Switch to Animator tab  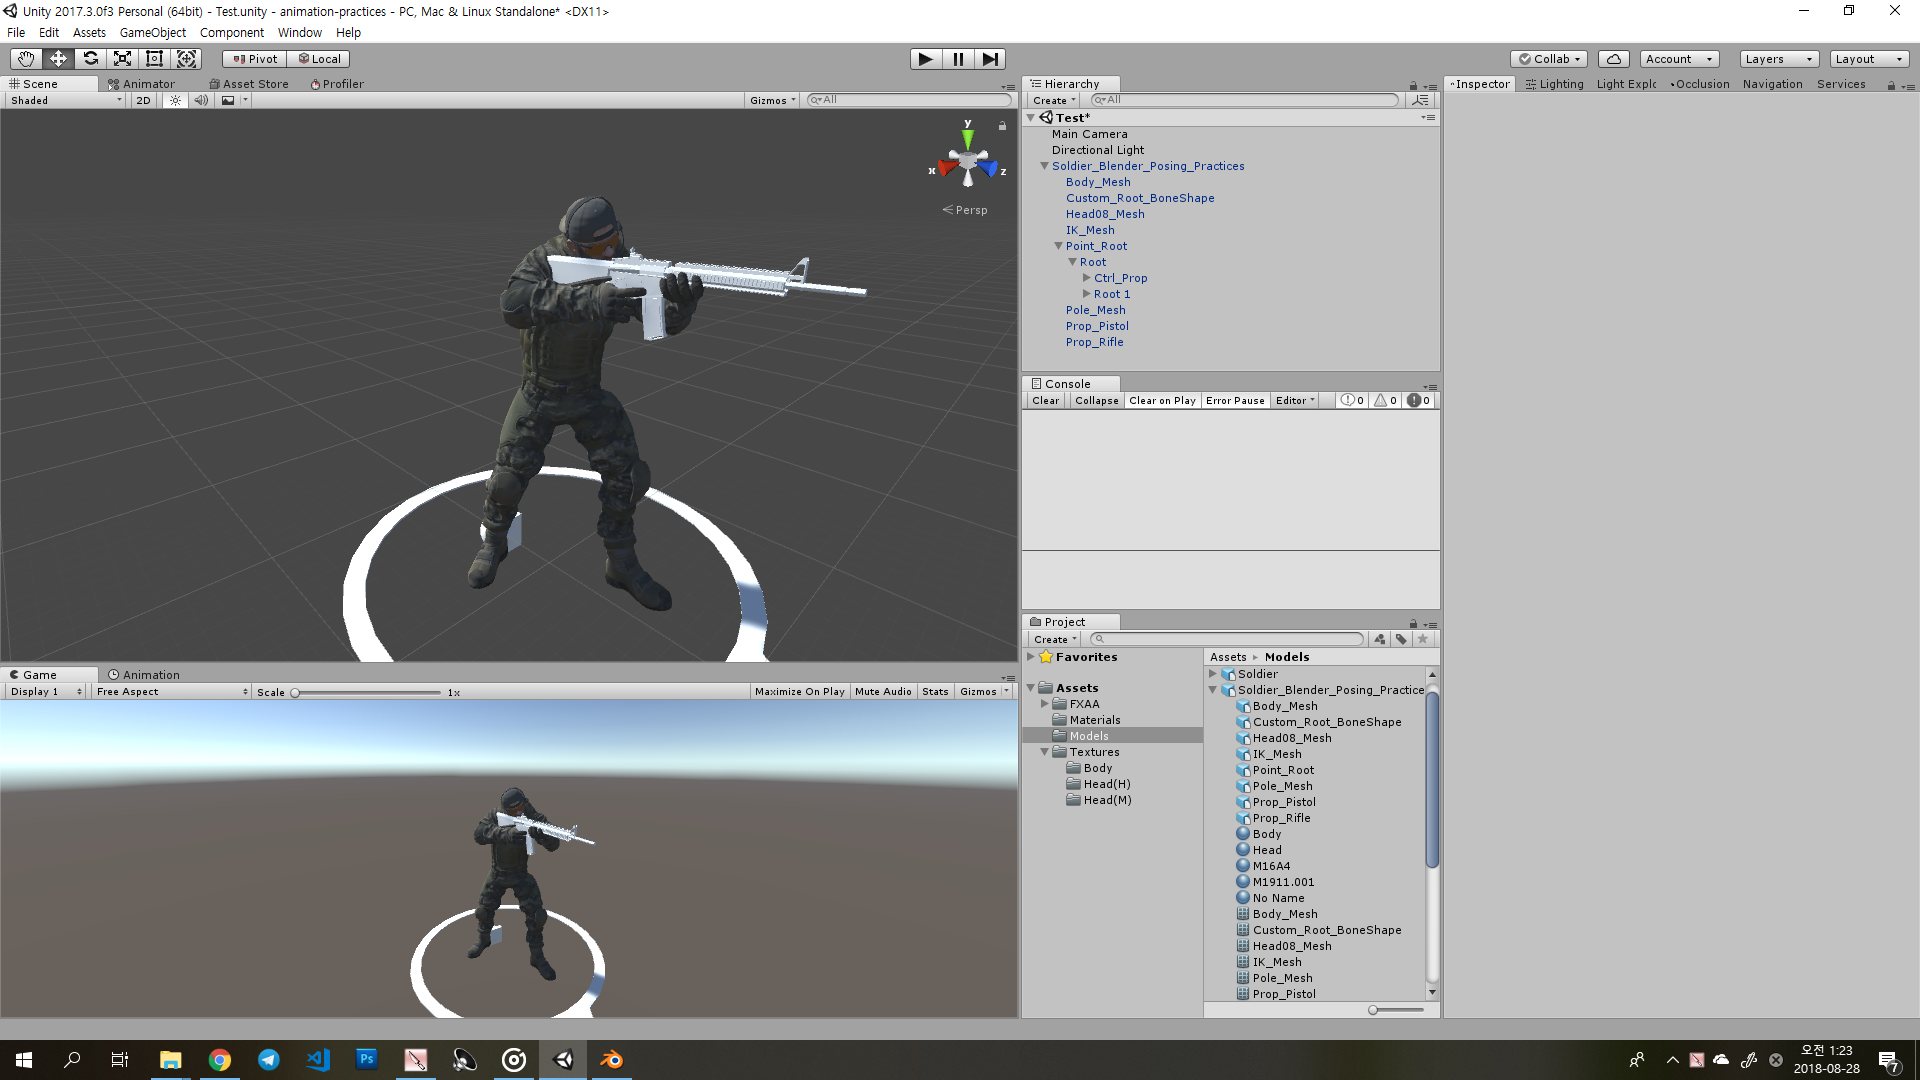(x=141, y=84)
